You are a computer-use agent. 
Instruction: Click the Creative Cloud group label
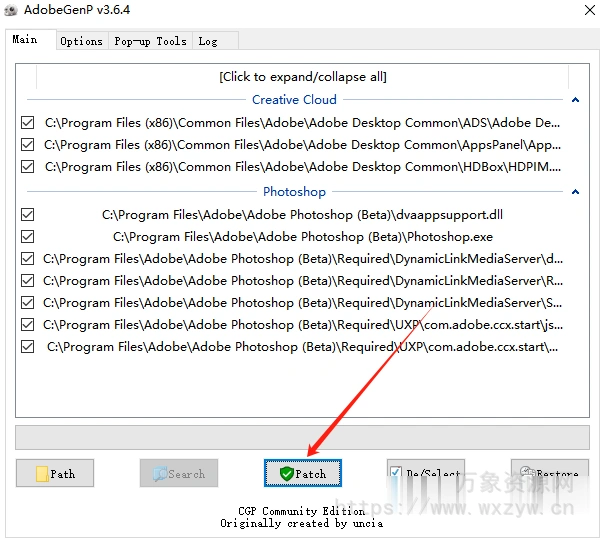[294, 100]
